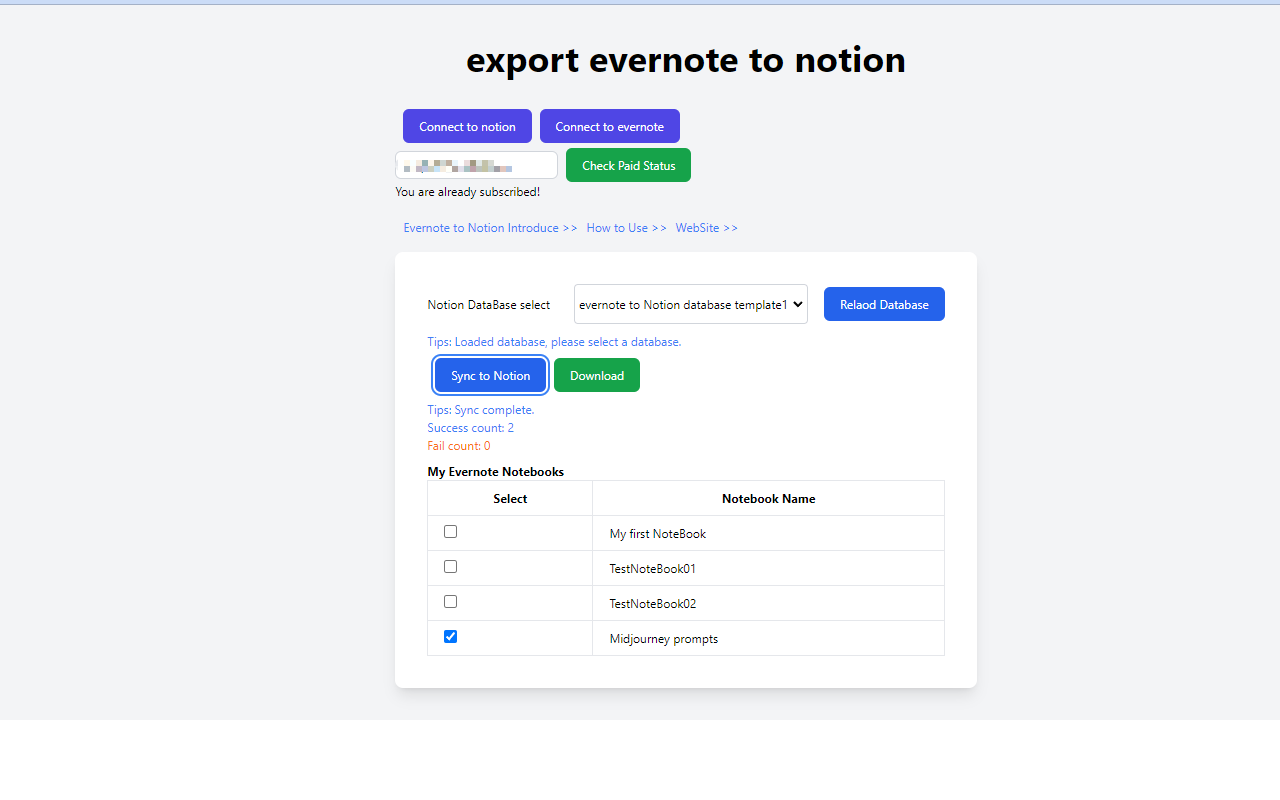Click the green Download button
Image resolution: width=1280 pixels, height=800 pixels.
[597, 375]
